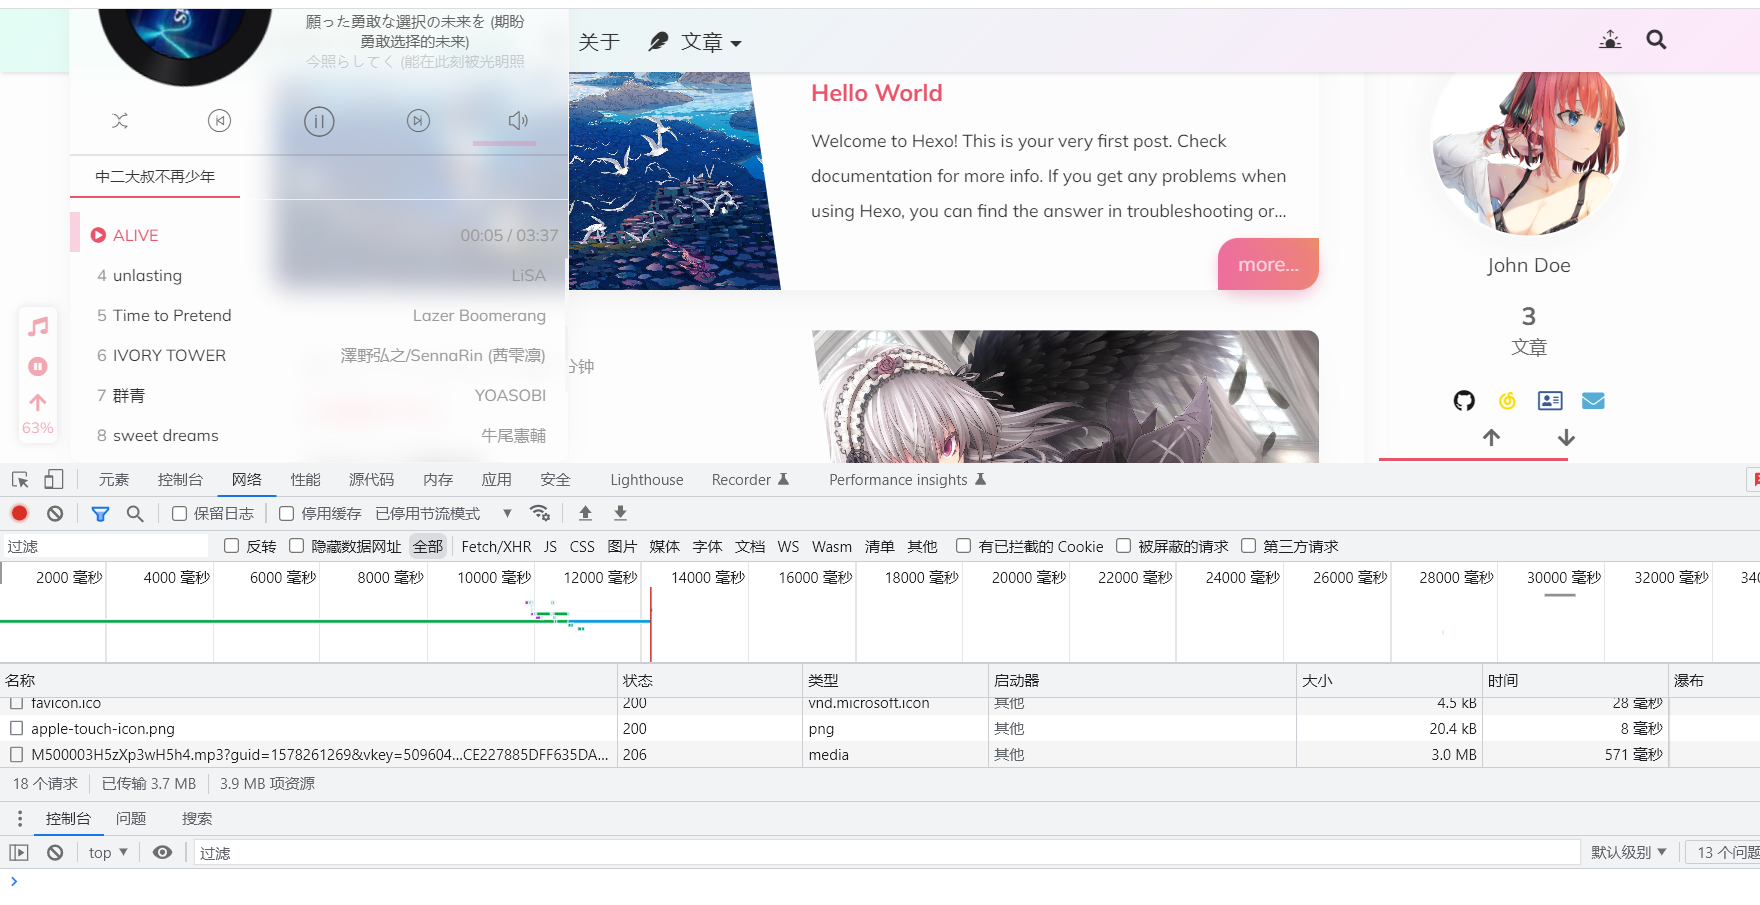
Task: Toggle the network filter funnel icon
Action: click(100, 513)
